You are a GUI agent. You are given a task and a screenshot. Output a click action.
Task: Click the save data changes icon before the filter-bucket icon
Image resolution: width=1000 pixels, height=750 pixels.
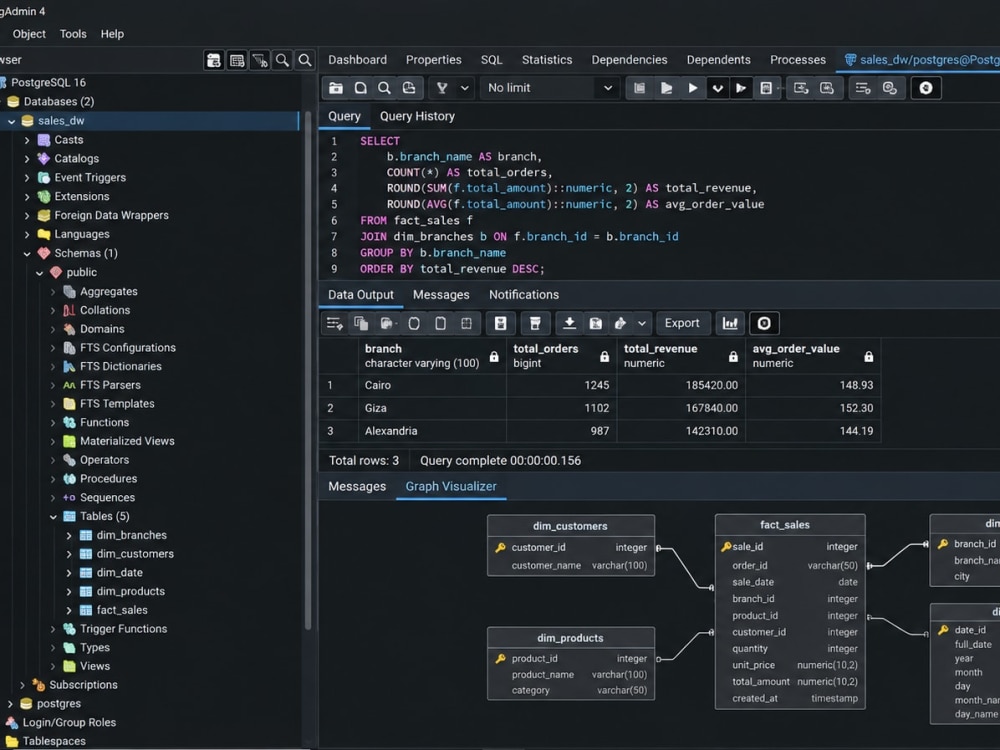(501, 323)
